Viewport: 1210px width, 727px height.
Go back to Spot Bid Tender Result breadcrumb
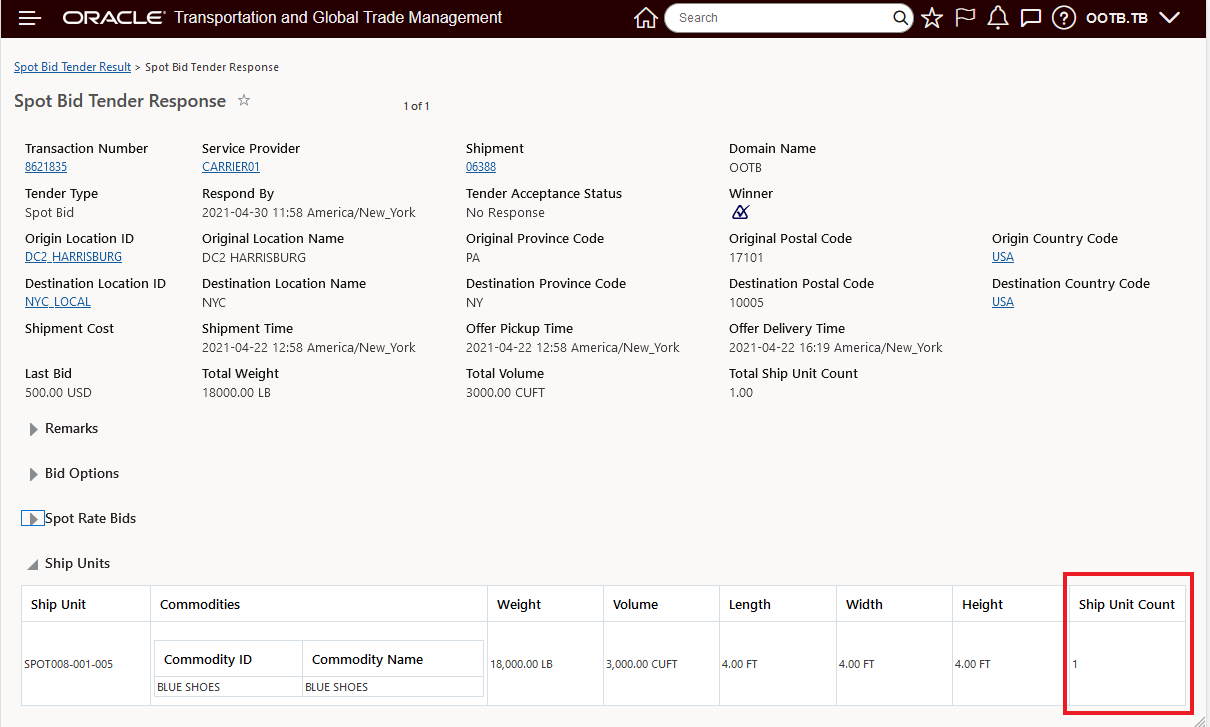72,67
